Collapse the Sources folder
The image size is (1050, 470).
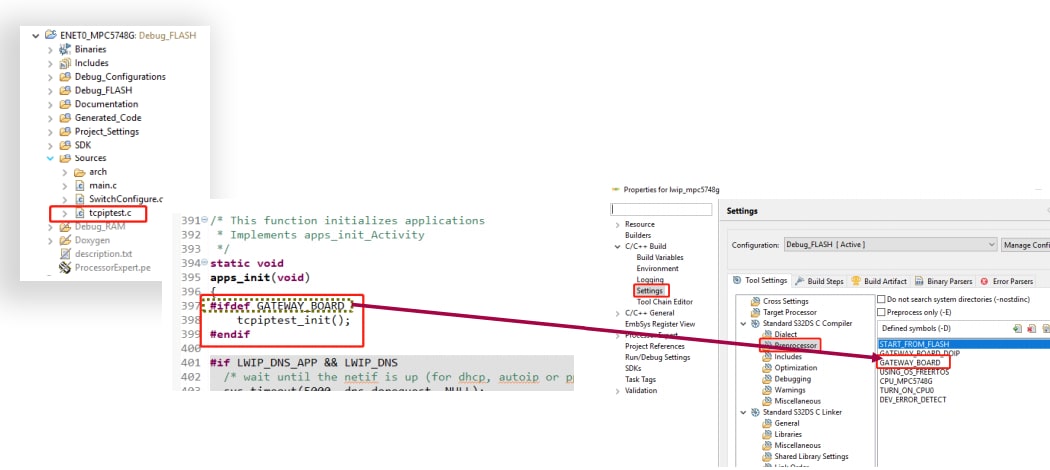(x=51, y=158)
